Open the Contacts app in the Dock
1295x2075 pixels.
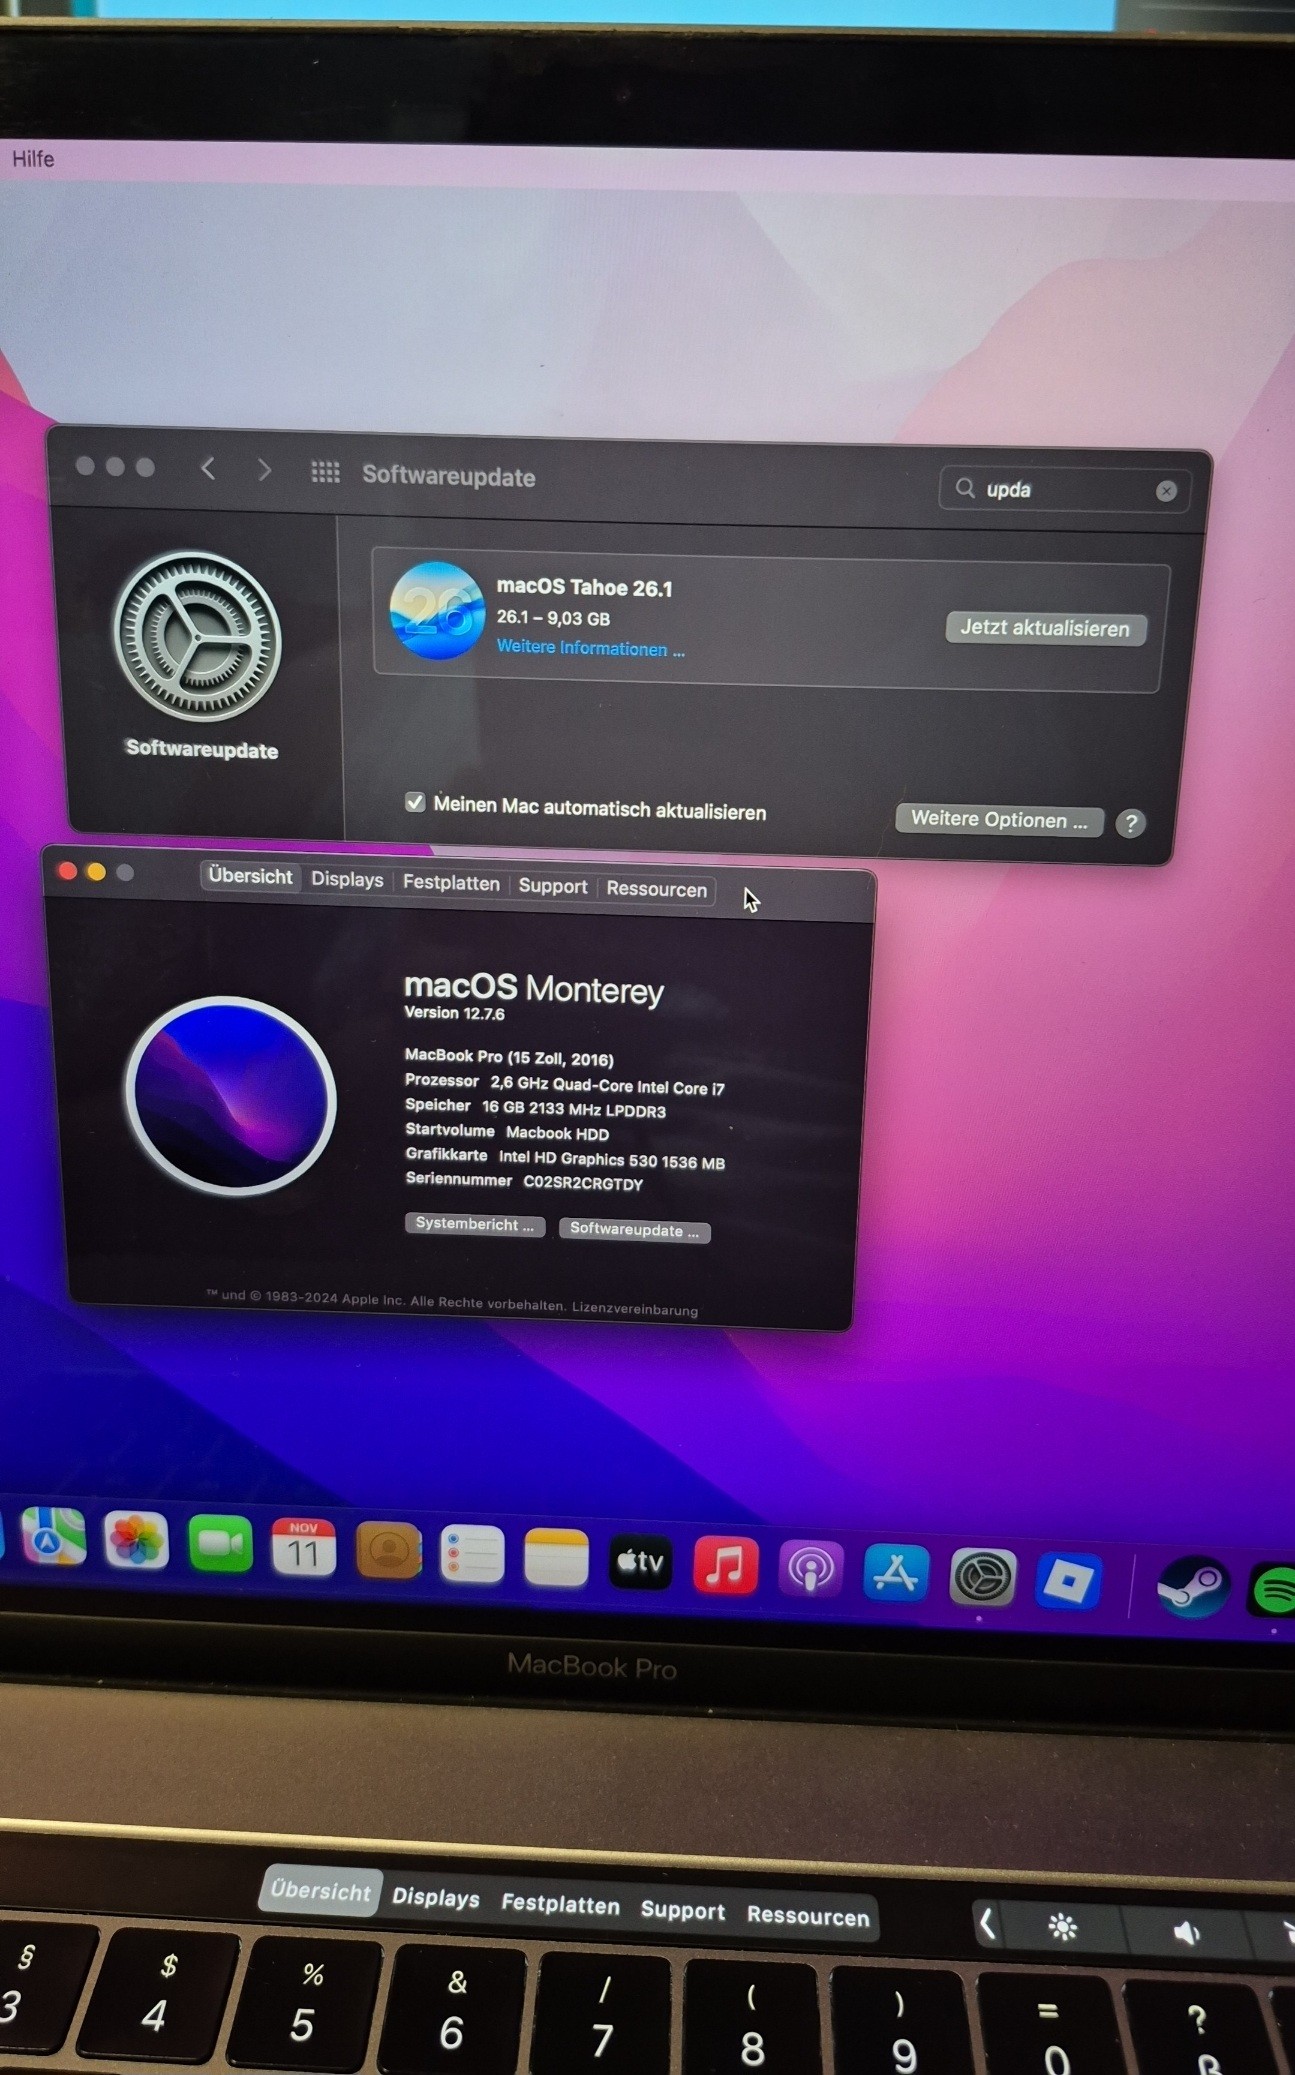click(388, 1552)
